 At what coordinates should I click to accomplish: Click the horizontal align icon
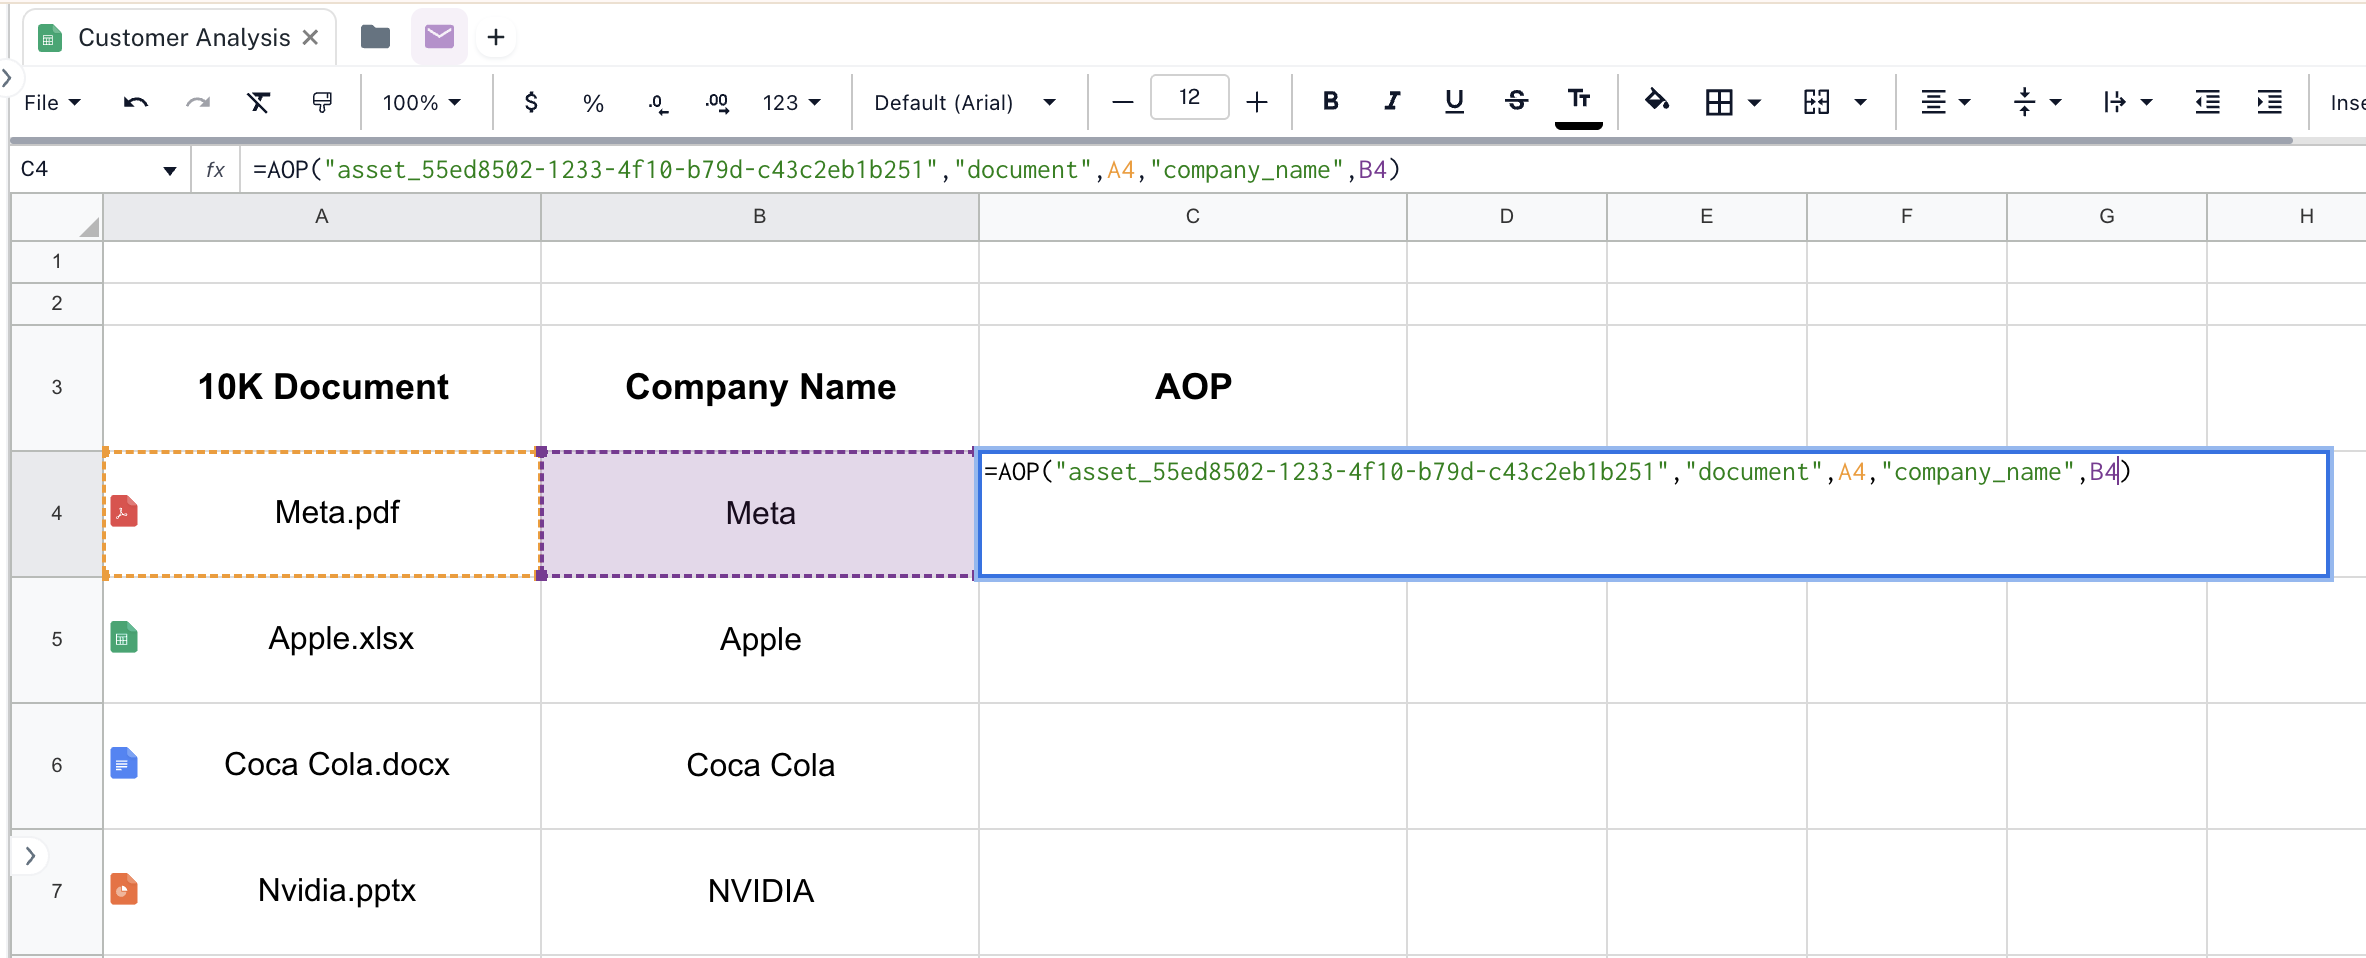coord(1933,102)
